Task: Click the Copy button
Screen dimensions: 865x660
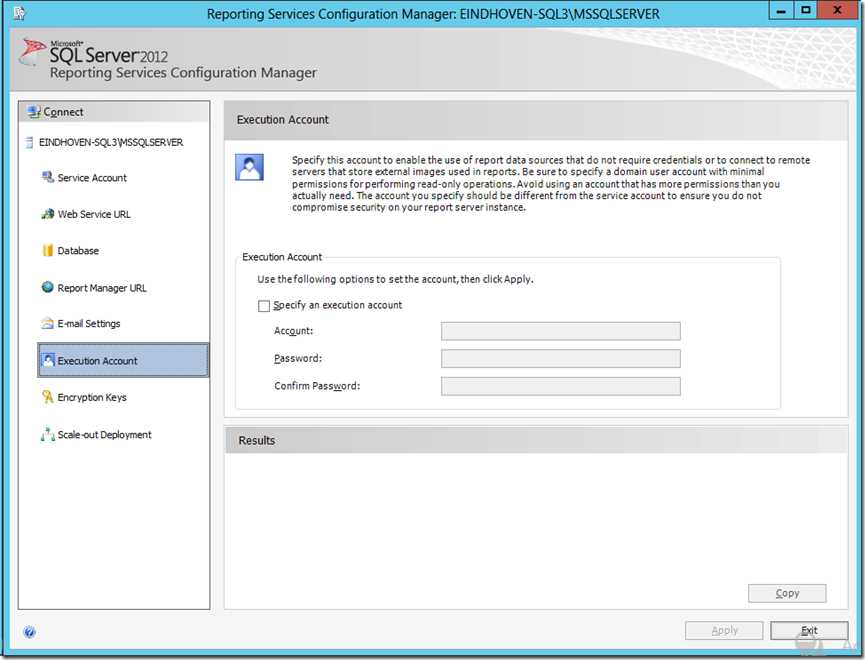Action: [x=787, y=593]
